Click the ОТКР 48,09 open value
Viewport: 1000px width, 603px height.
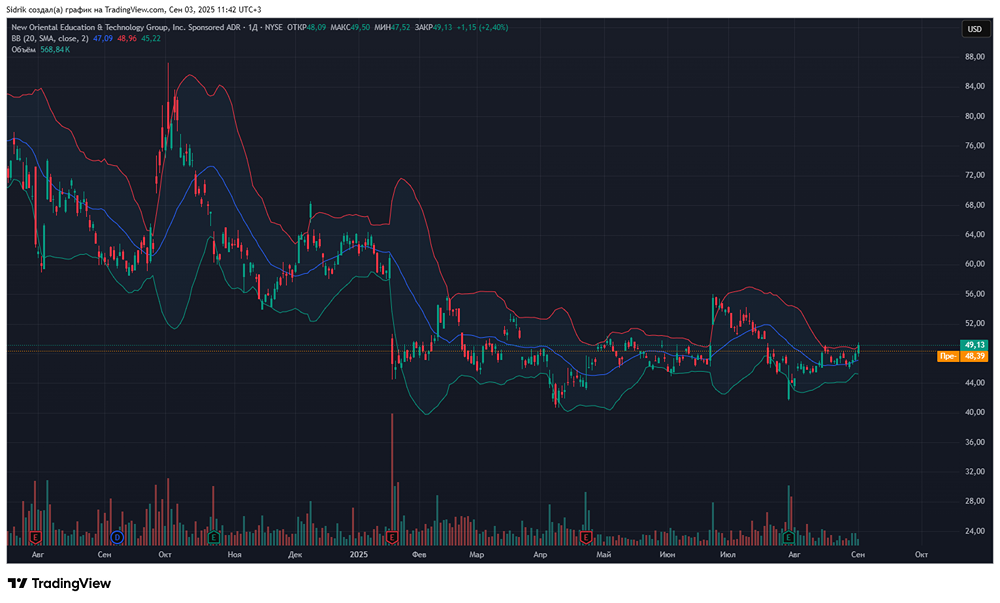point(306,27)
